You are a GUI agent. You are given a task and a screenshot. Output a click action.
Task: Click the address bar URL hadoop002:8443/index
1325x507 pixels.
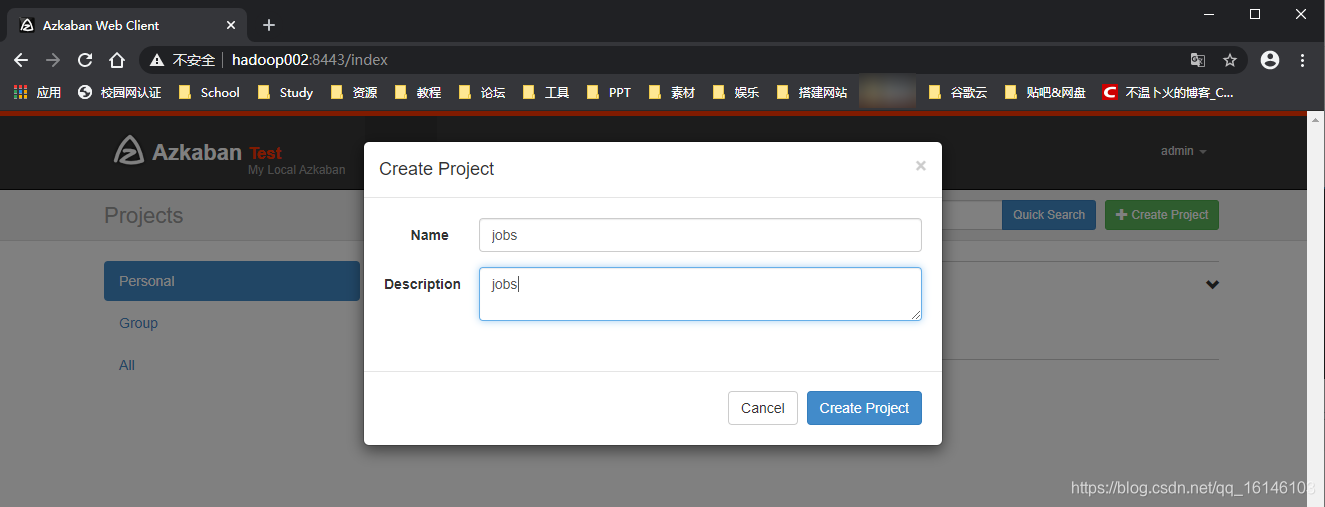click(310, 60)
